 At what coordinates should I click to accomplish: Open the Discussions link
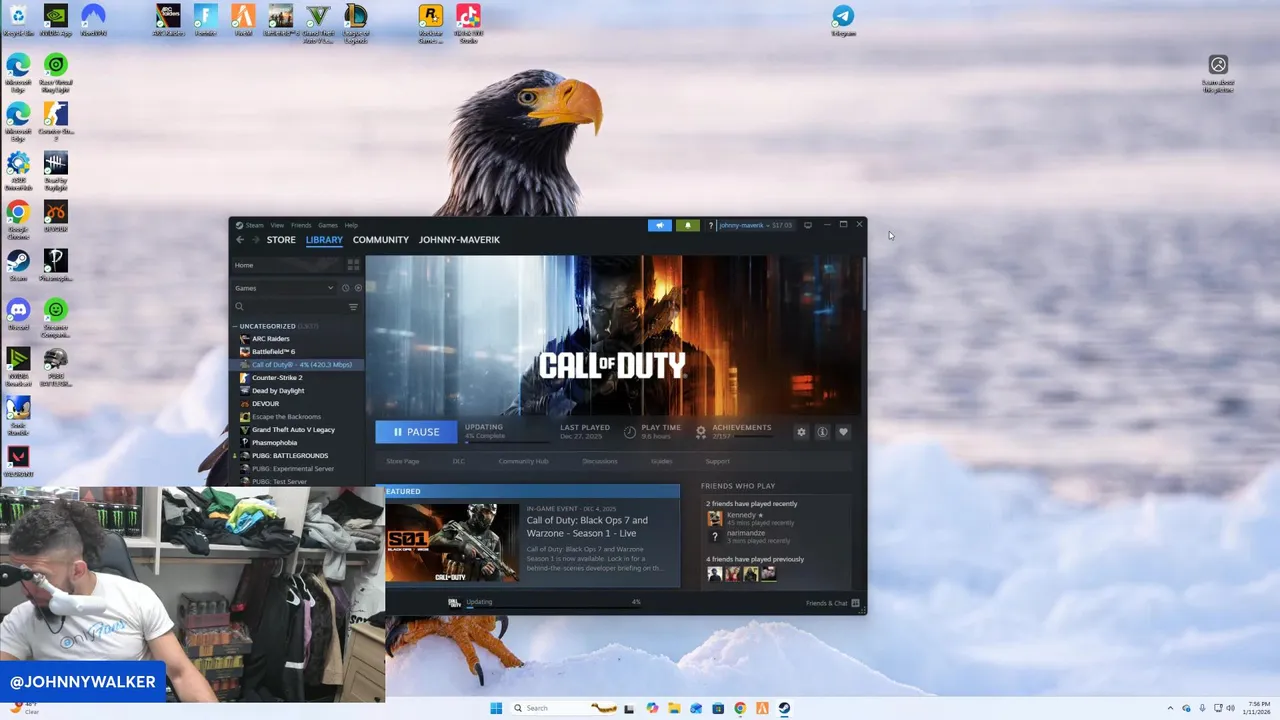point(600,461)
